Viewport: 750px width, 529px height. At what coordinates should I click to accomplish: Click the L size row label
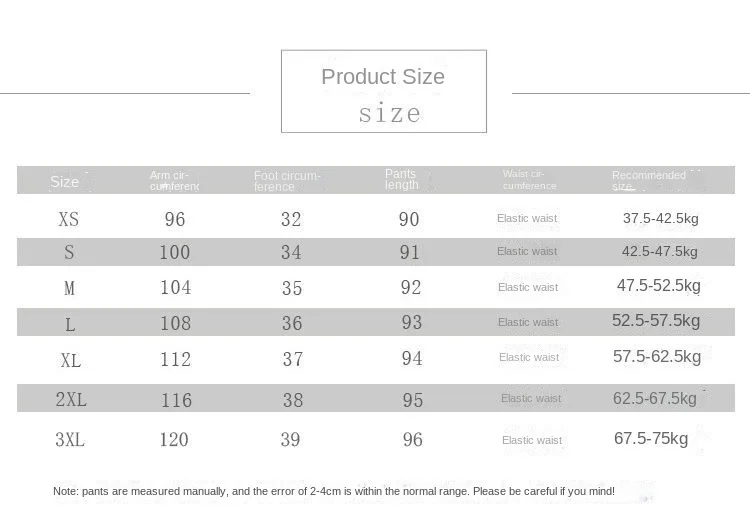70,324
